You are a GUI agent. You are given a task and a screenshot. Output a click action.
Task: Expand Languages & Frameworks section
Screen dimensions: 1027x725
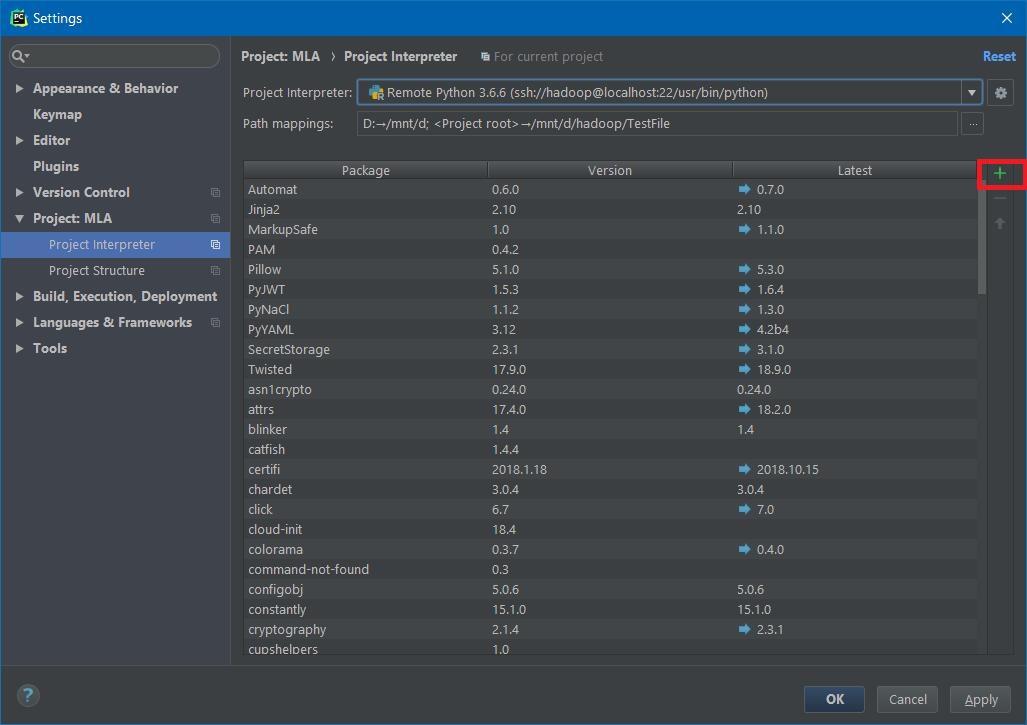[19, 322]
